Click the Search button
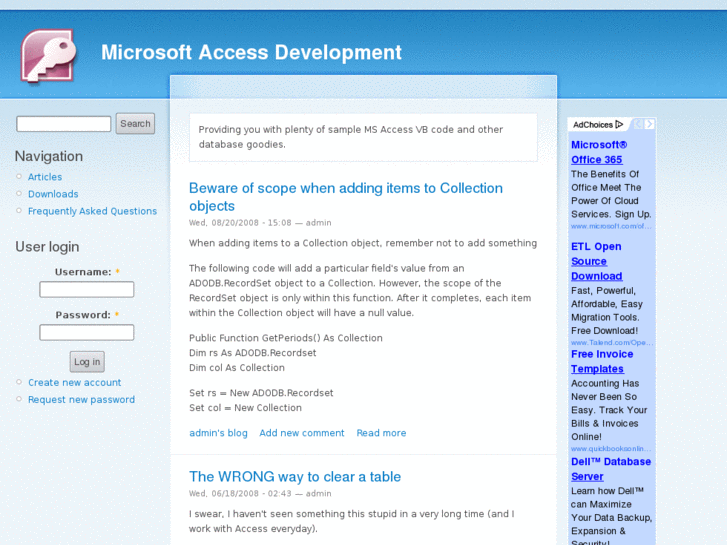The height and width of the screenshot is (545, 727). [x=135, y=124]
